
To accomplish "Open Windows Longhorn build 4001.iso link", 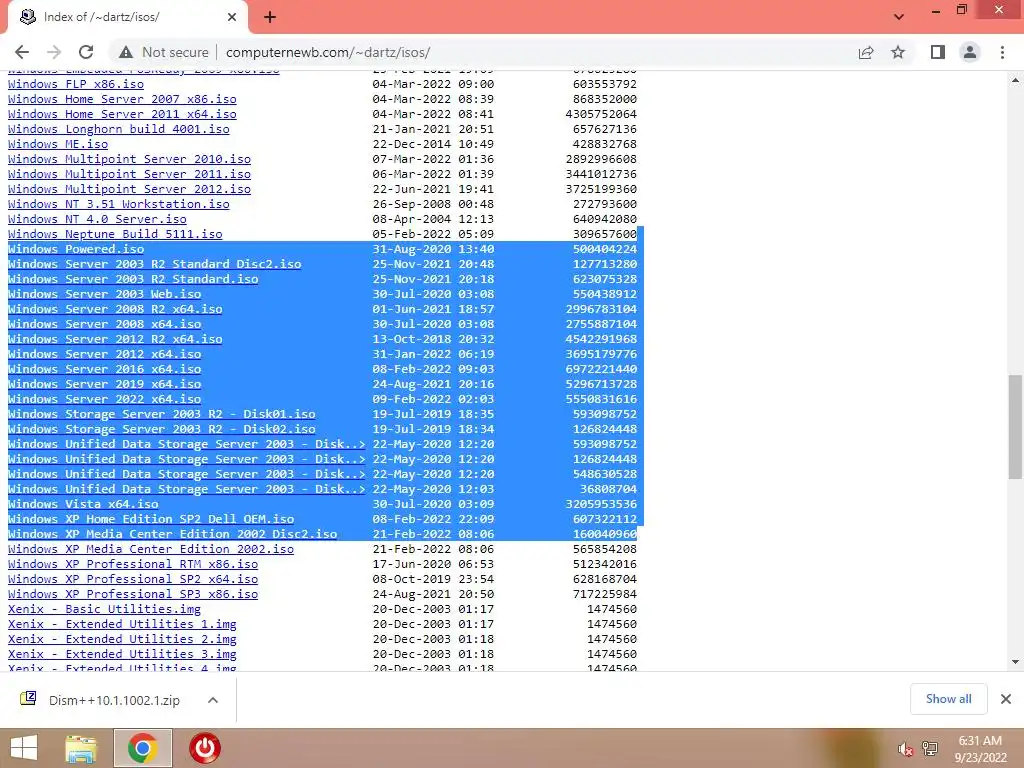I will [119, 129].
